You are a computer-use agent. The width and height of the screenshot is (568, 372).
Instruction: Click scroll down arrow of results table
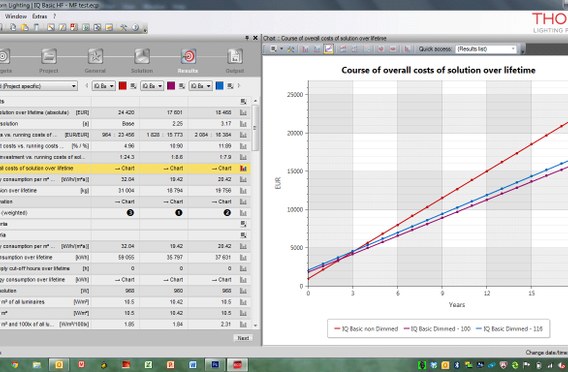pos(255,325)
